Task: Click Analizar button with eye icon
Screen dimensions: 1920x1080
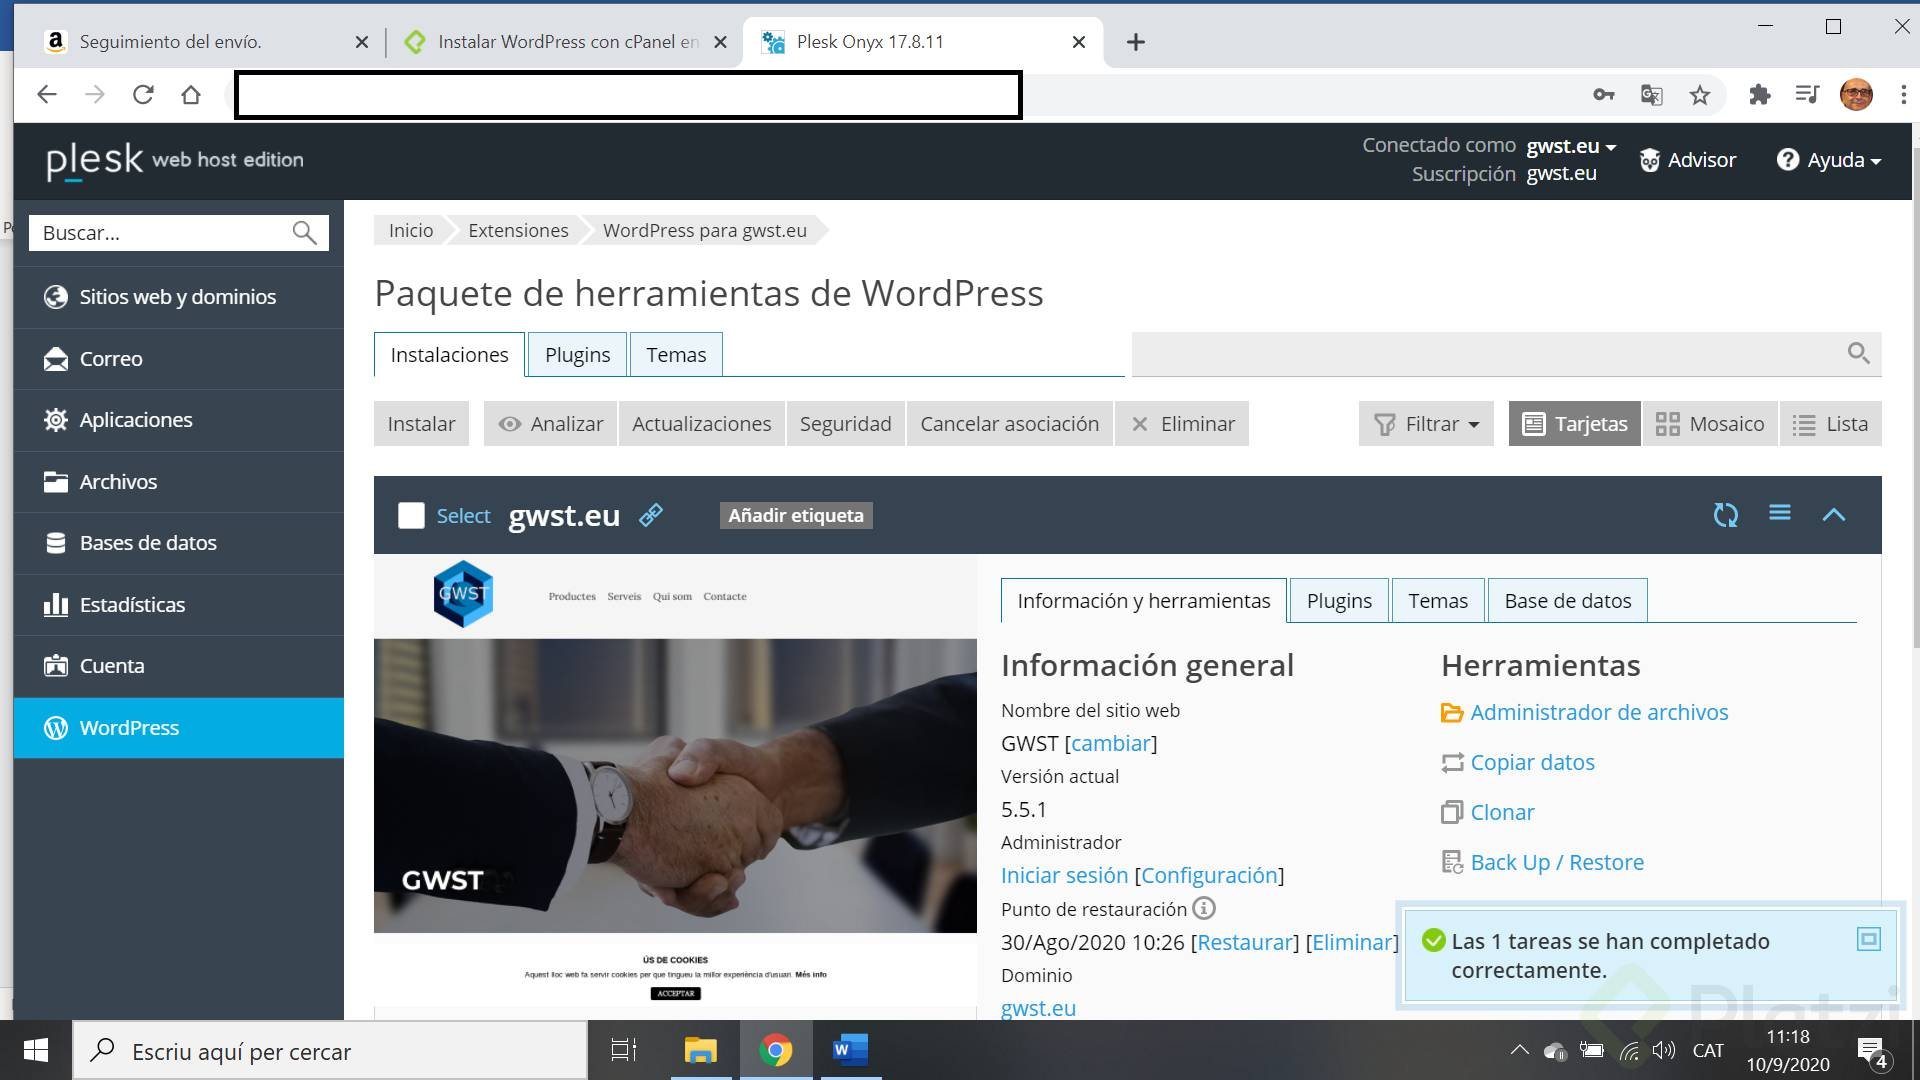Action: [551, 424]
